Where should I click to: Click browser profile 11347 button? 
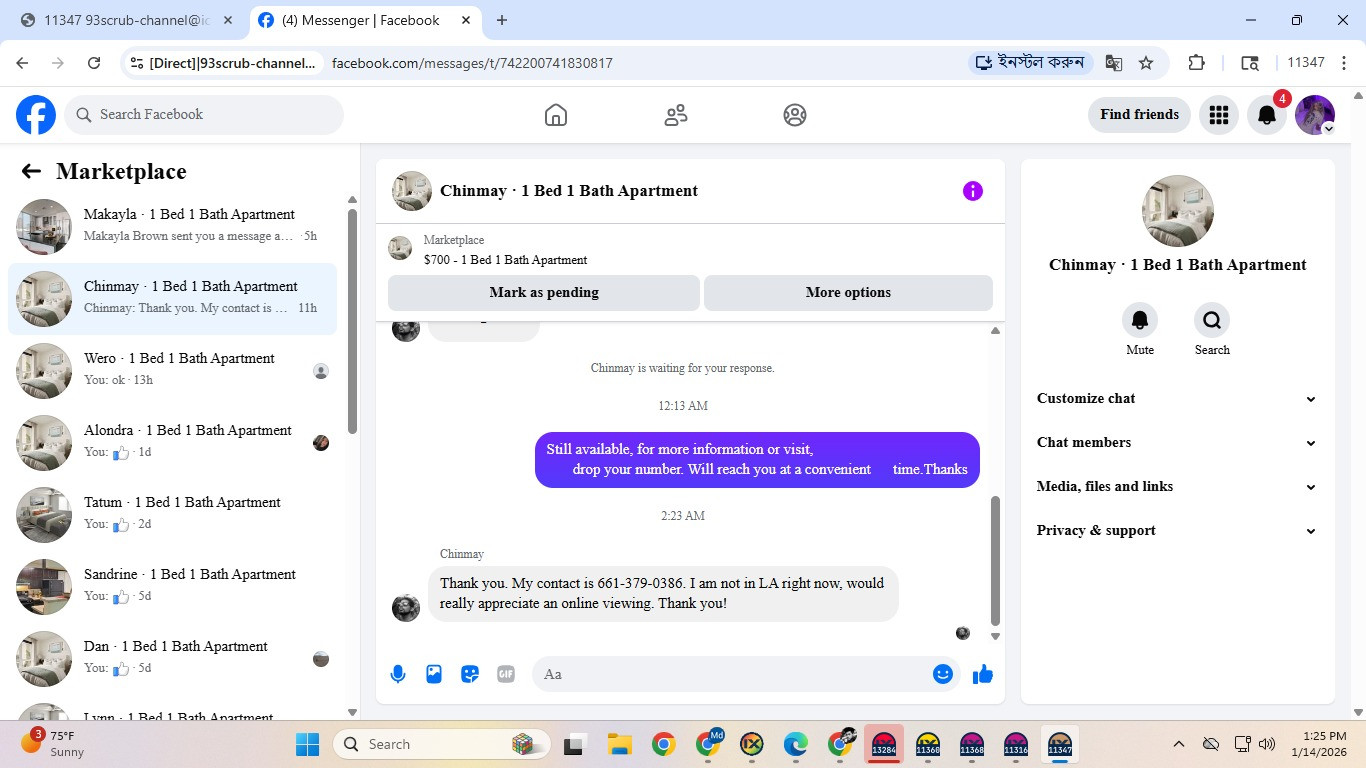click(x=1306, y=63)
